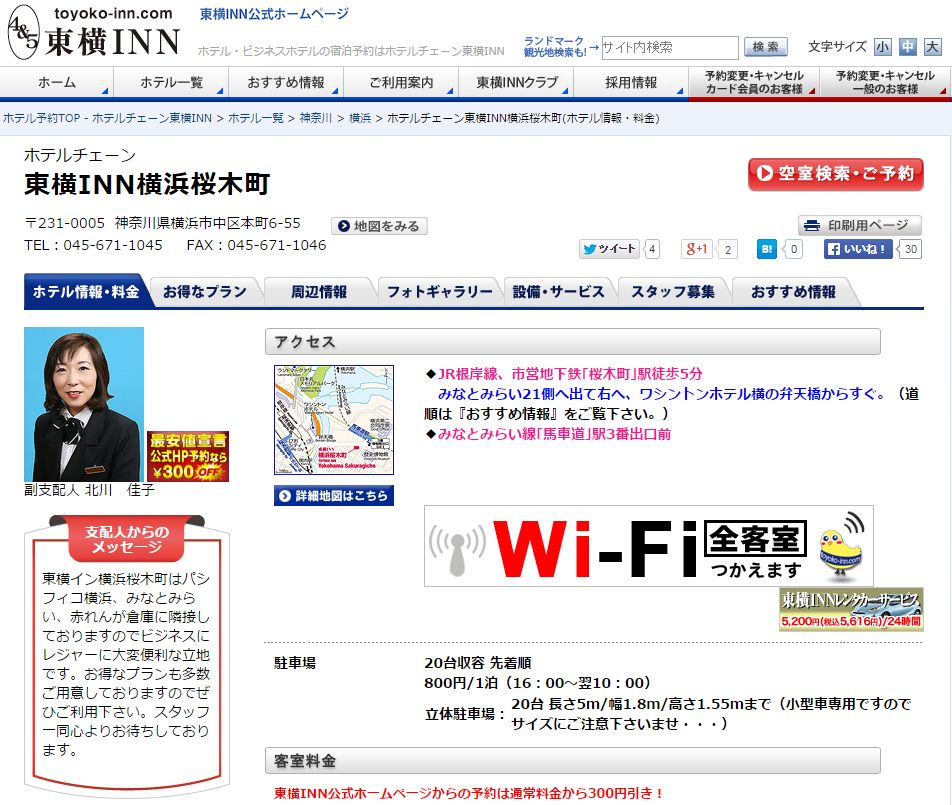Switch to the 設備・サービス tab
Screen dimensions: 952x805
coord(559,292)
